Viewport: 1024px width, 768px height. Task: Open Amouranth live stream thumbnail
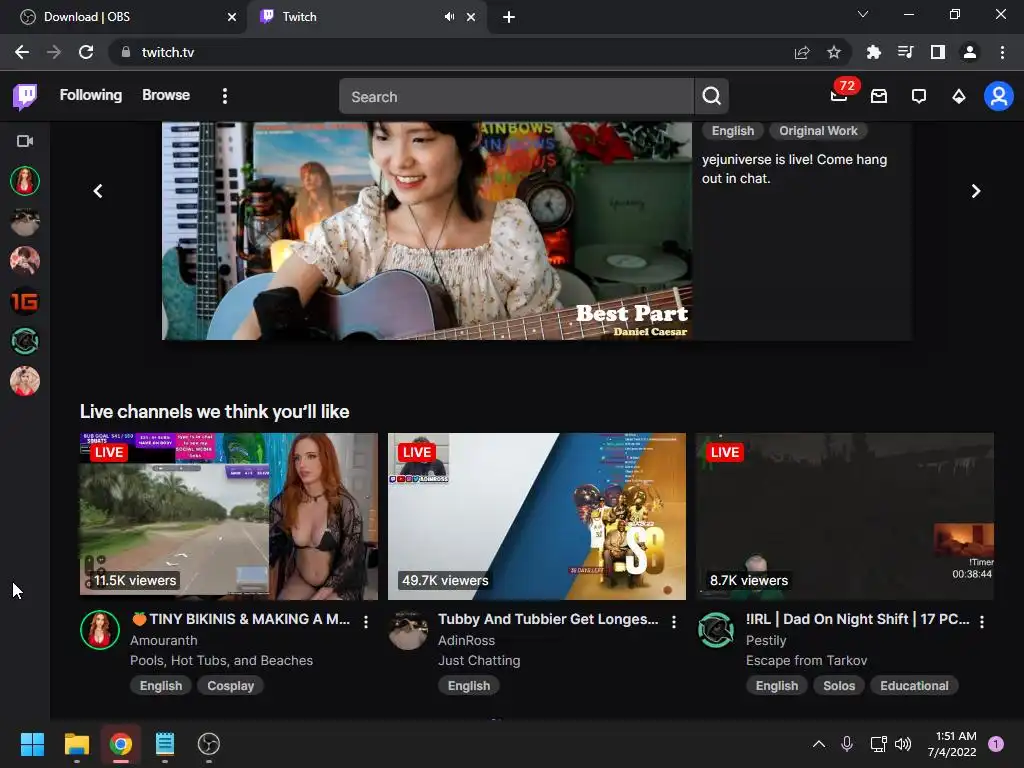[229, 516]
